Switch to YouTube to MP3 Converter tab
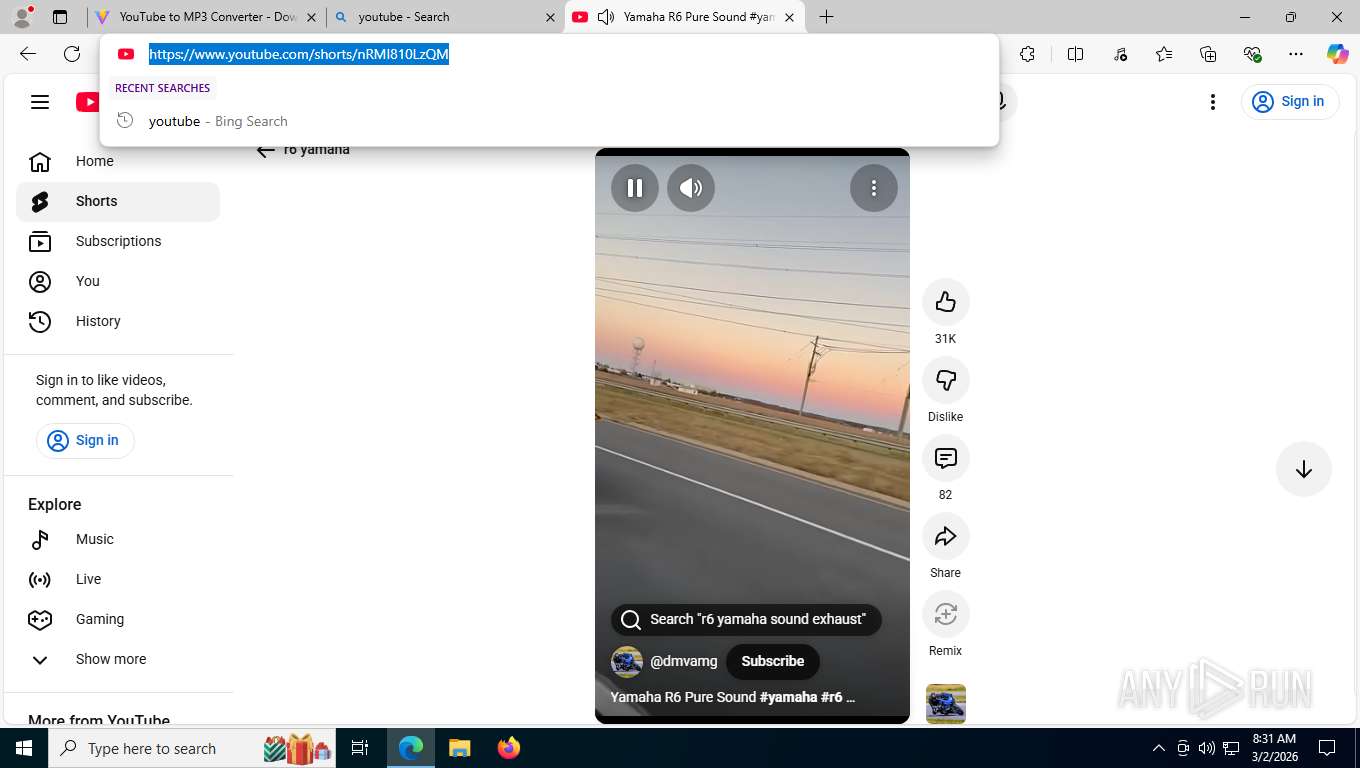Viewport: 1360px width, 768px height. click(x=204, y=17)
